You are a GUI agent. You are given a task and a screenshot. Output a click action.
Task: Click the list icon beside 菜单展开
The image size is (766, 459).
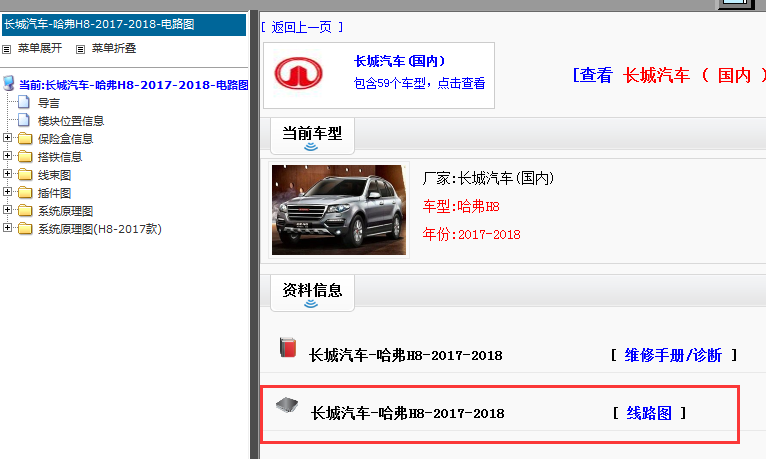coord(6,49)
